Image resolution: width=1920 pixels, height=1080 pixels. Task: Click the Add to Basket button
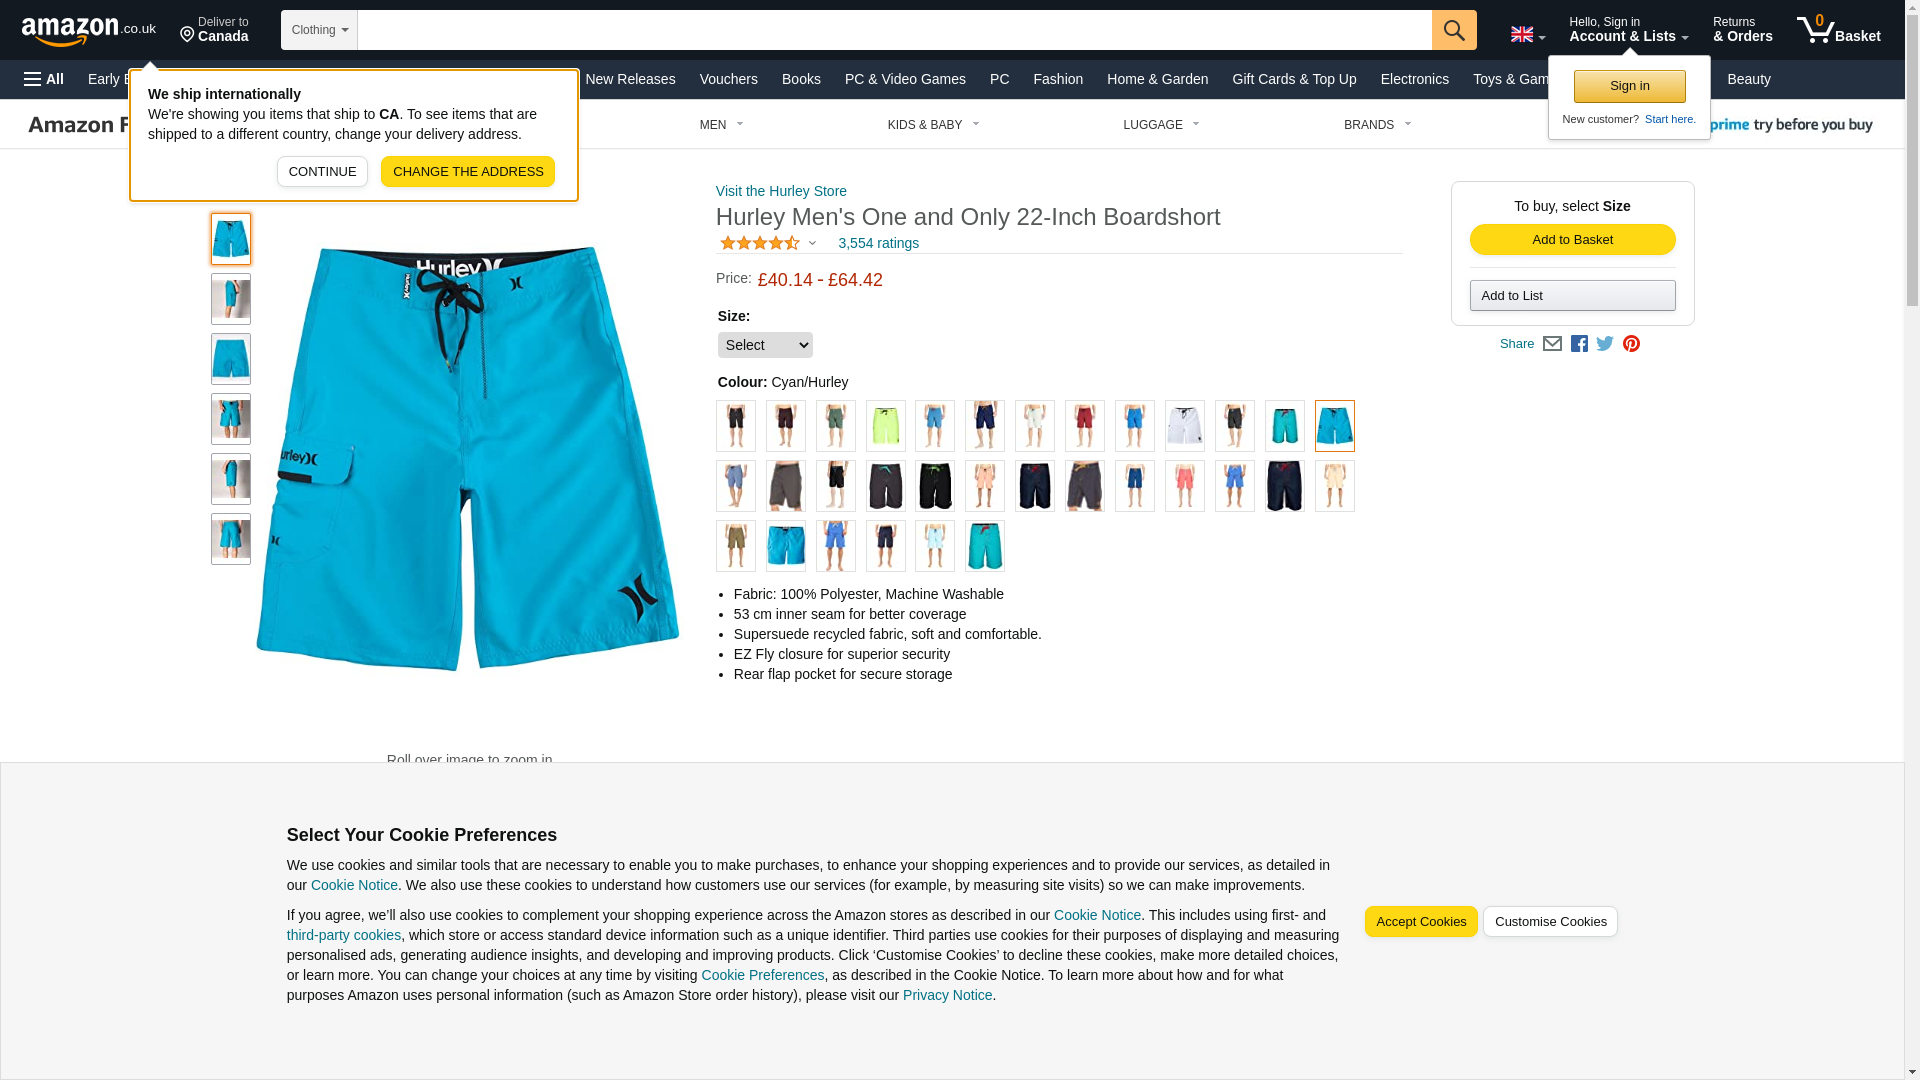pyautogui.click(x=1572, y=239)
